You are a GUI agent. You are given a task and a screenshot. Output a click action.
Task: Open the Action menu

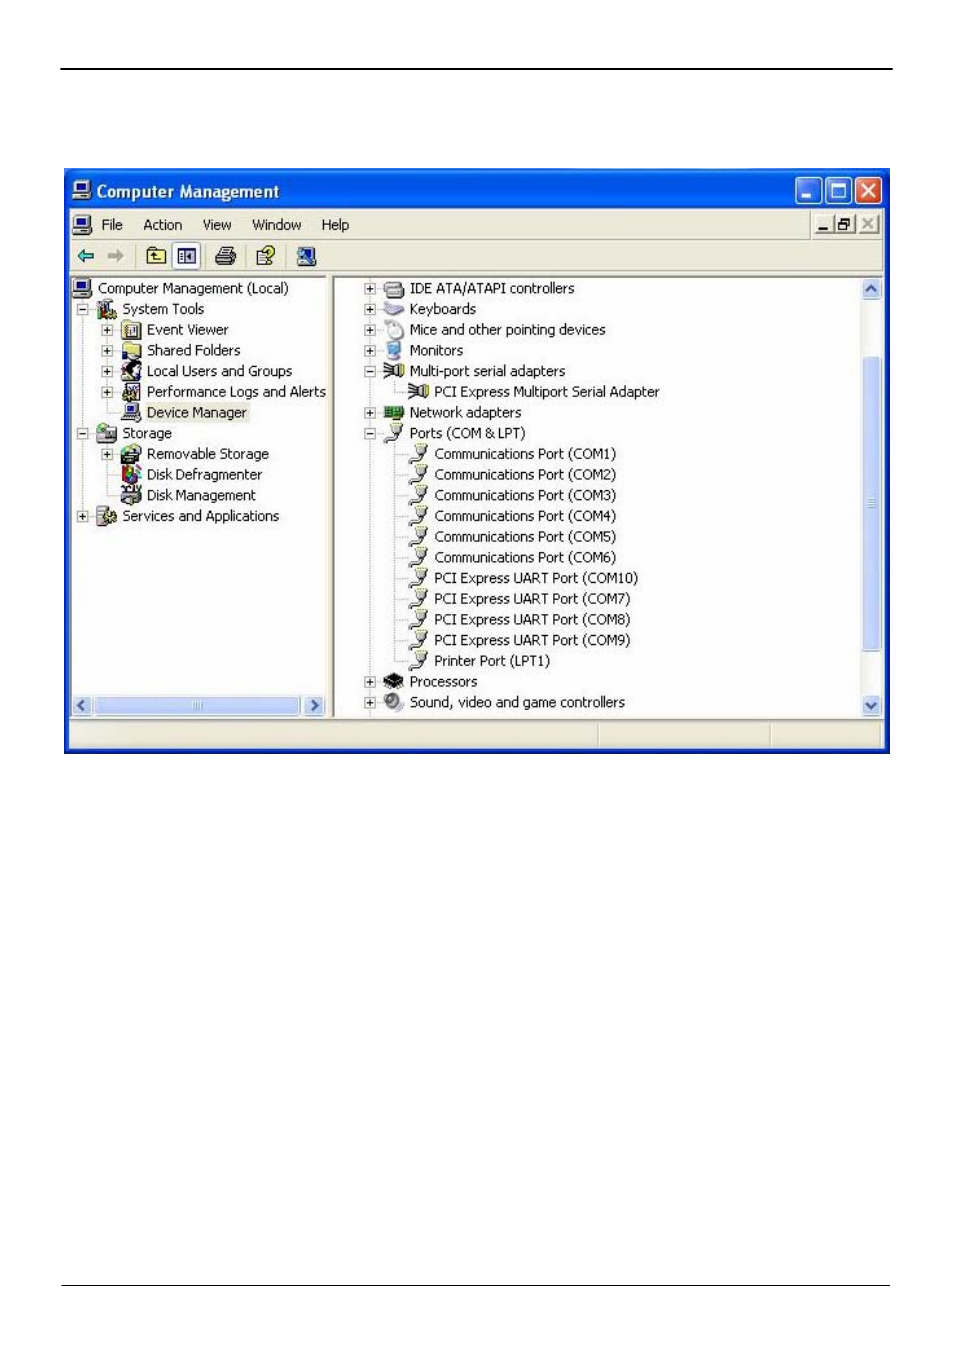(x=163, y=225)
